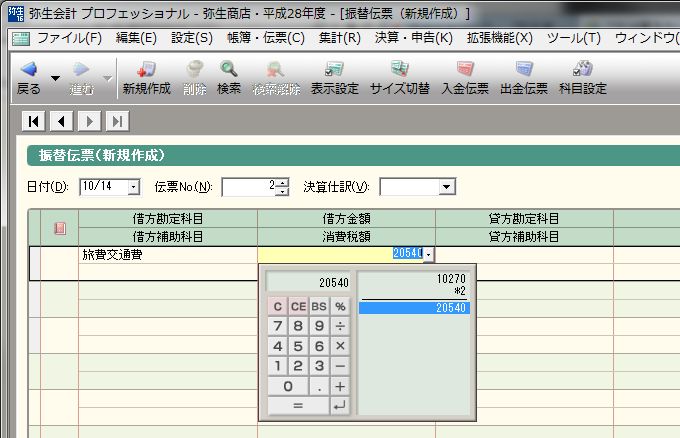Click the 貸方勘定科目 cell in first row

point(524,255)
